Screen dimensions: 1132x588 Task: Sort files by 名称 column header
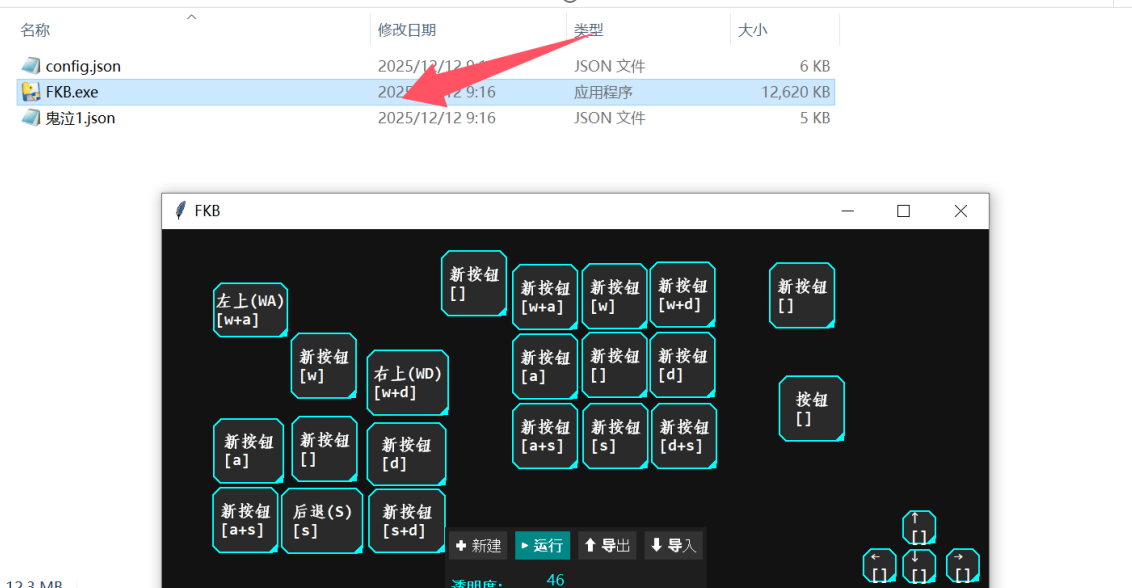point(36,31)
